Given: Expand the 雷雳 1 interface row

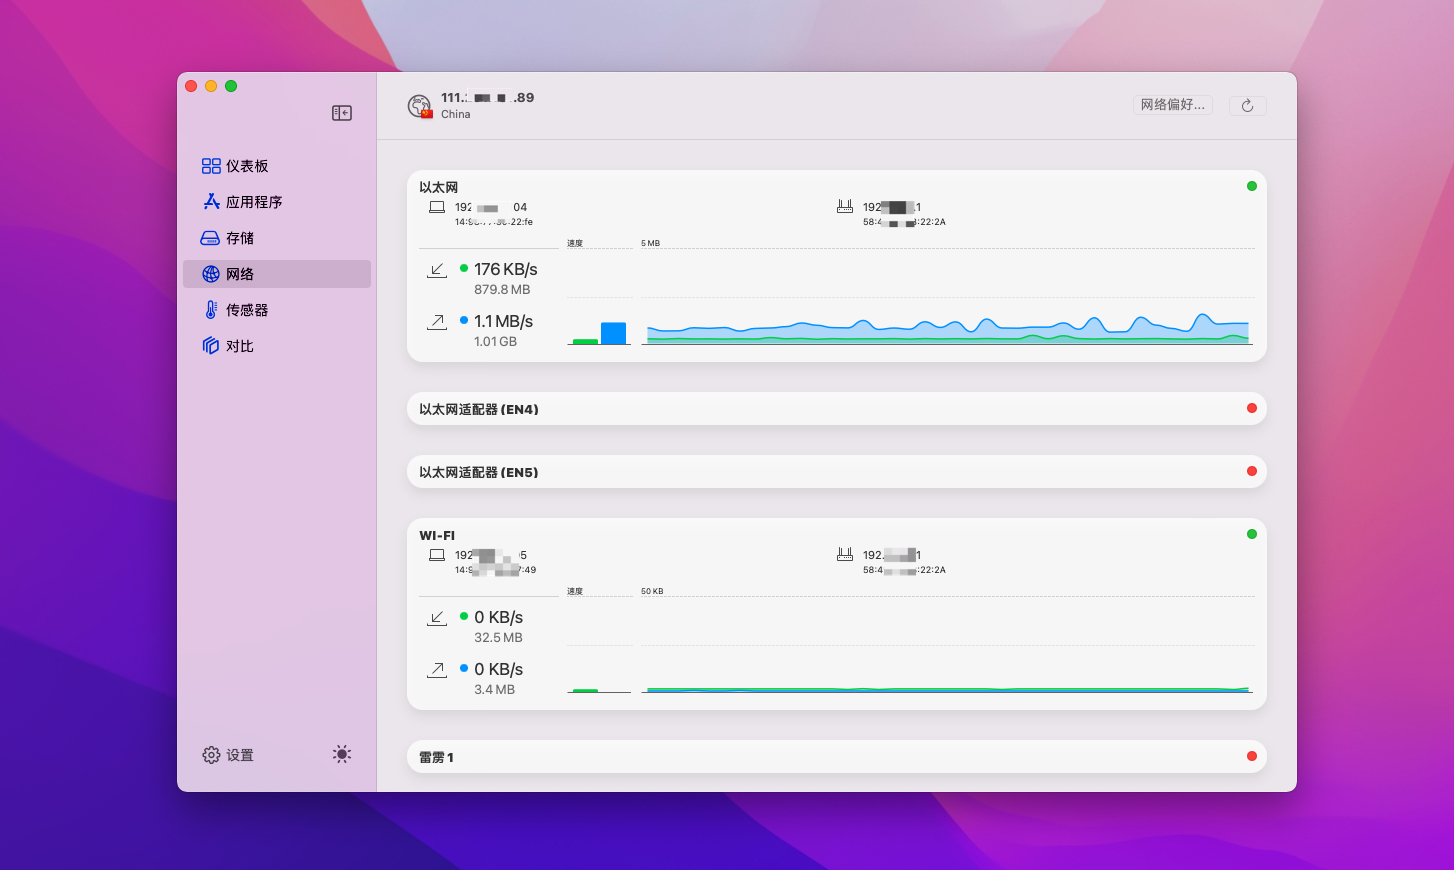Looking at the screenshot, I should click(x=836, y=757).
